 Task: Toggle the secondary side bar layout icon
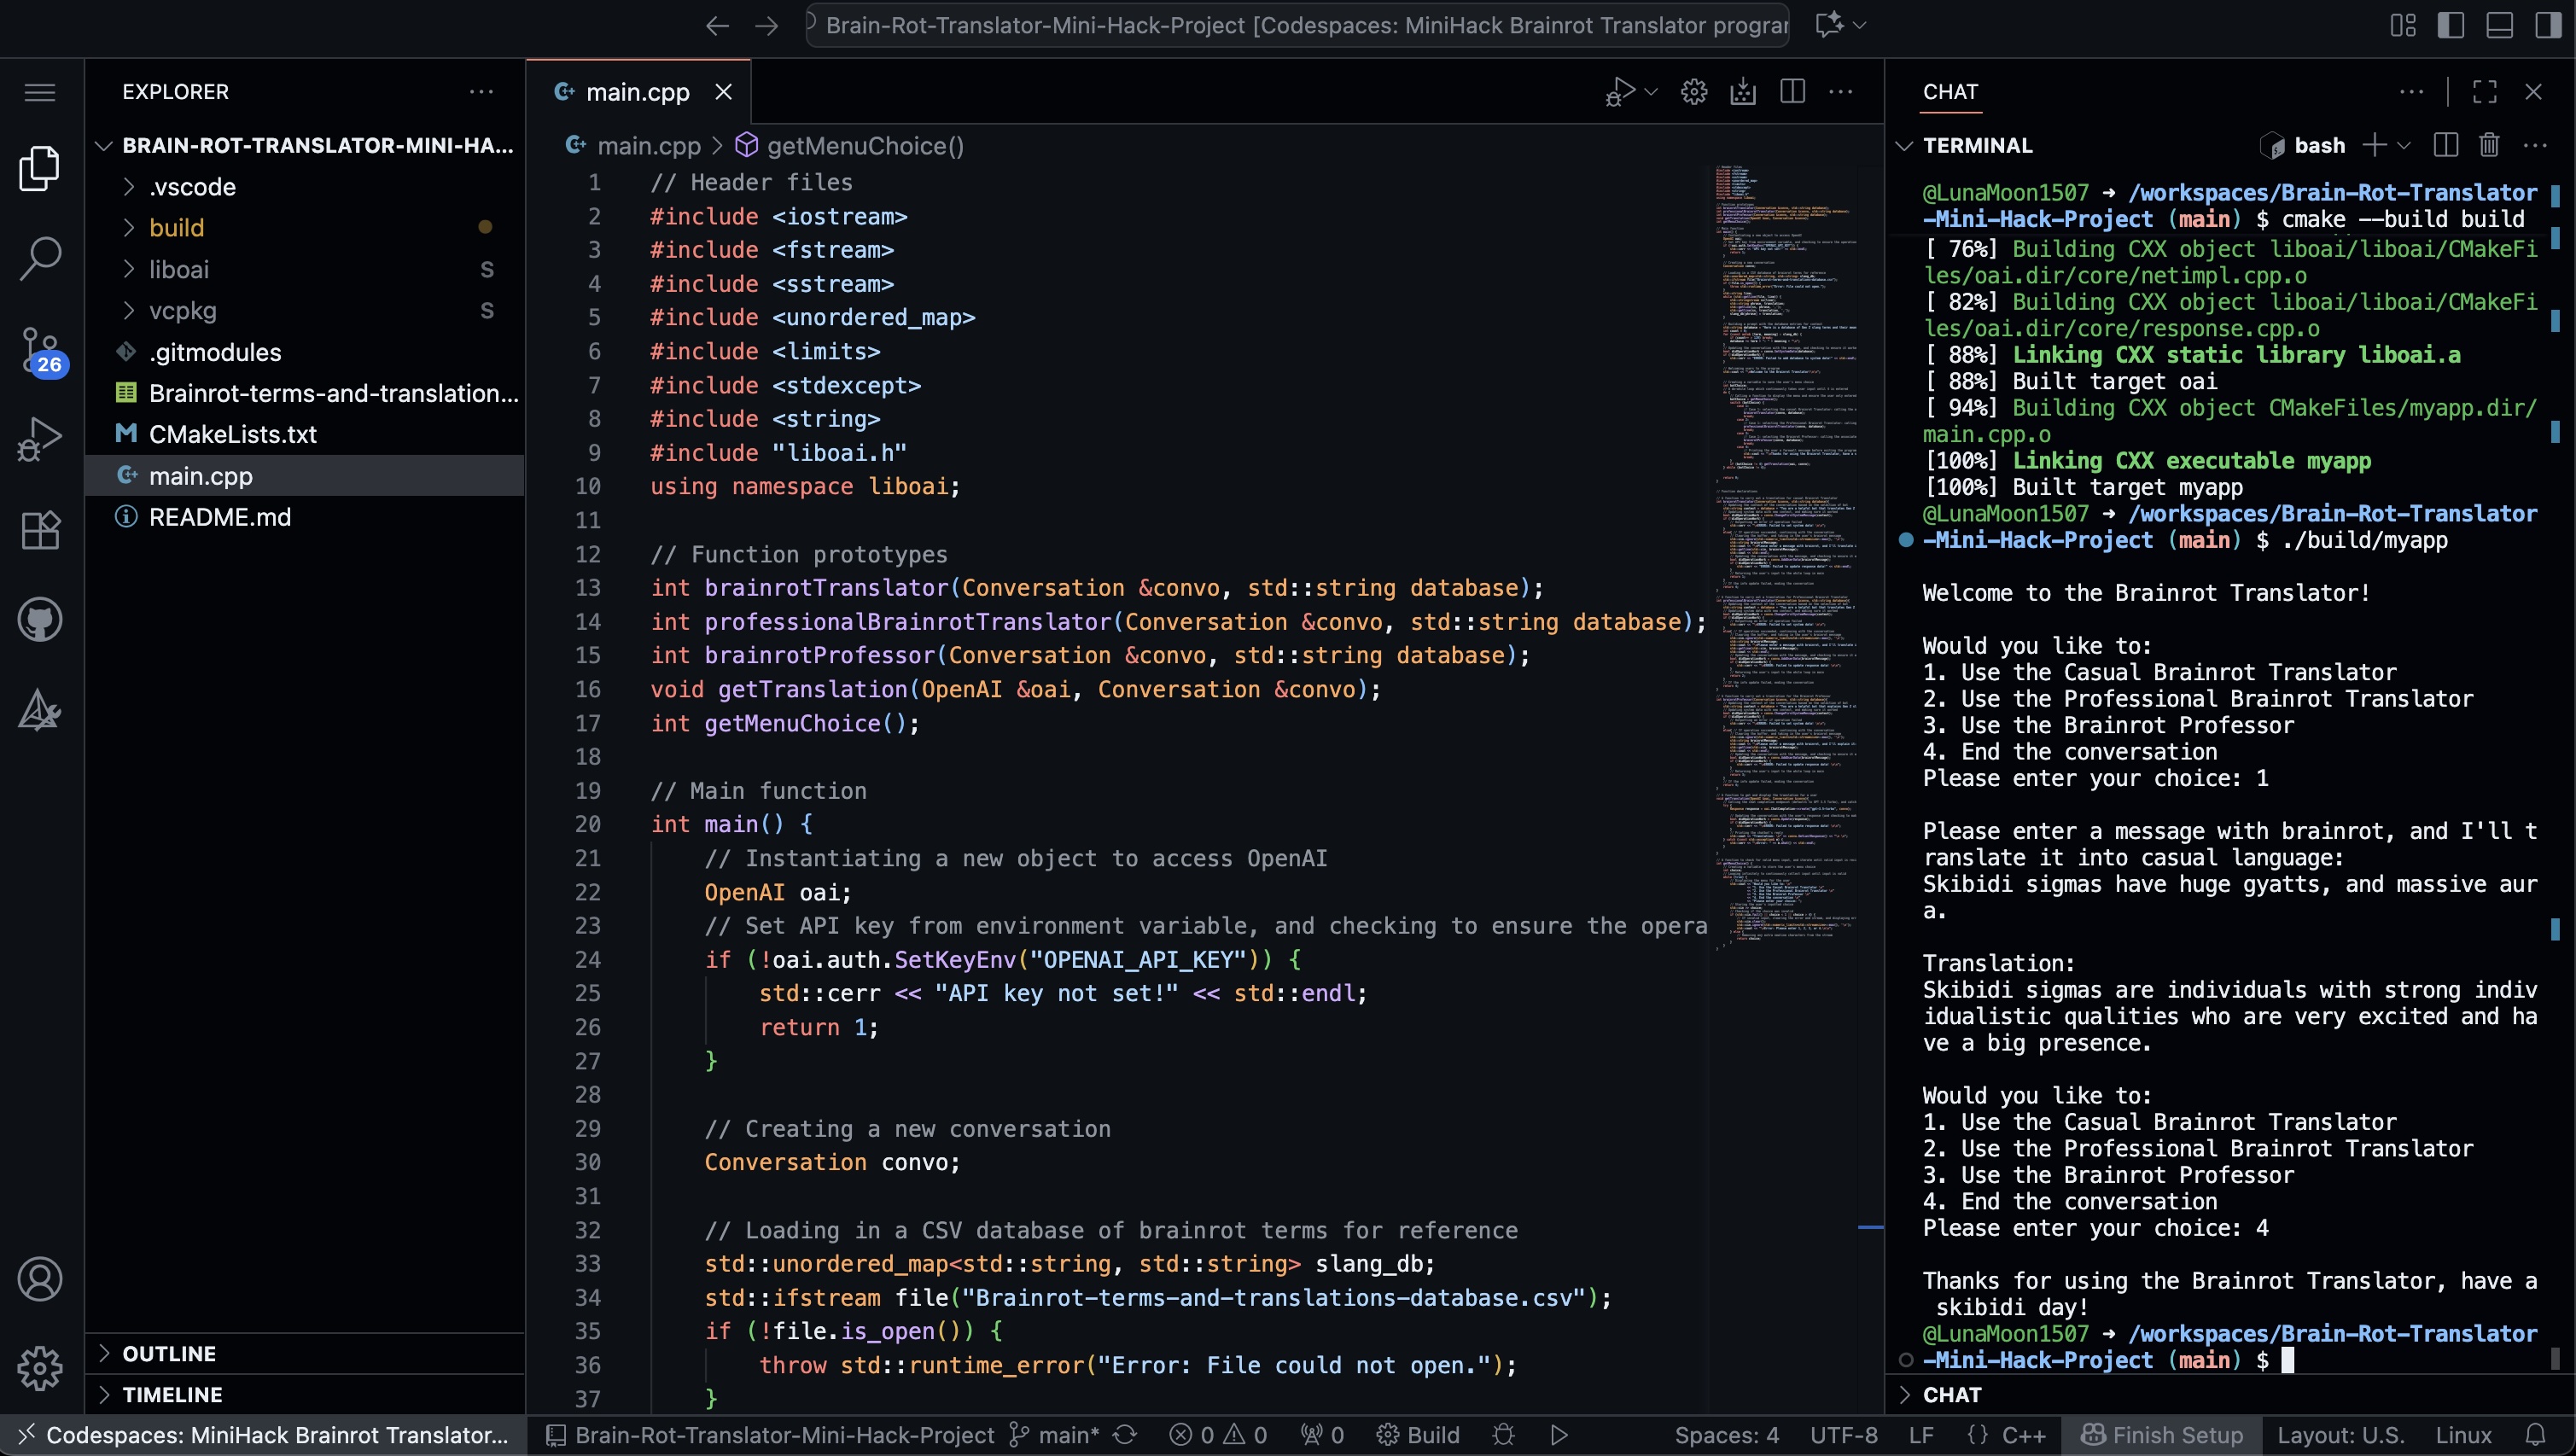[2547, 25]
